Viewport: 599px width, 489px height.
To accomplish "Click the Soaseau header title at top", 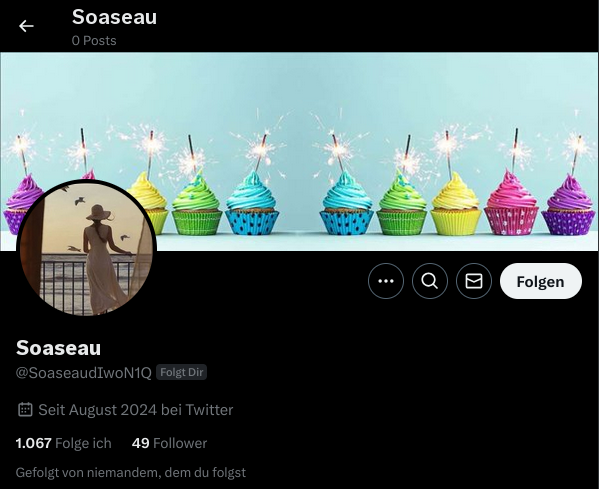I will coord(114,17).
